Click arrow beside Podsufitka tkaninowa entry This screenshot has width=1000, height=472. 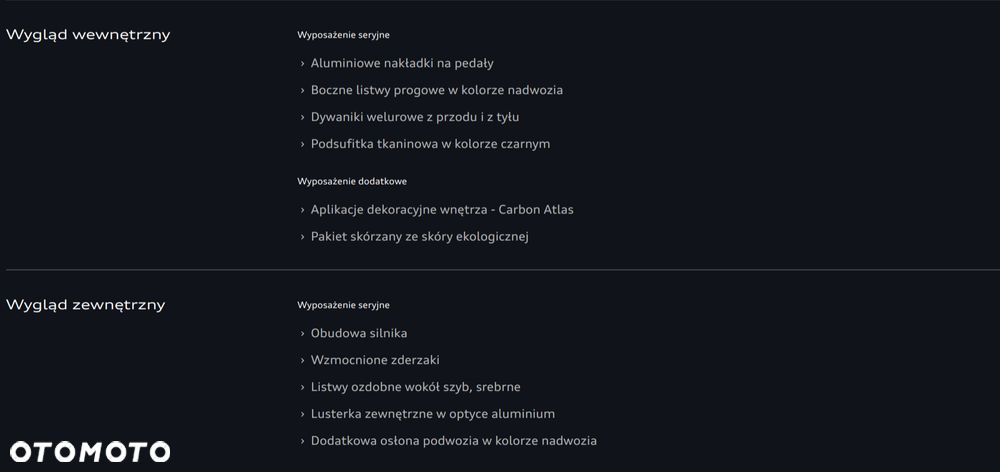pos(302,144)
